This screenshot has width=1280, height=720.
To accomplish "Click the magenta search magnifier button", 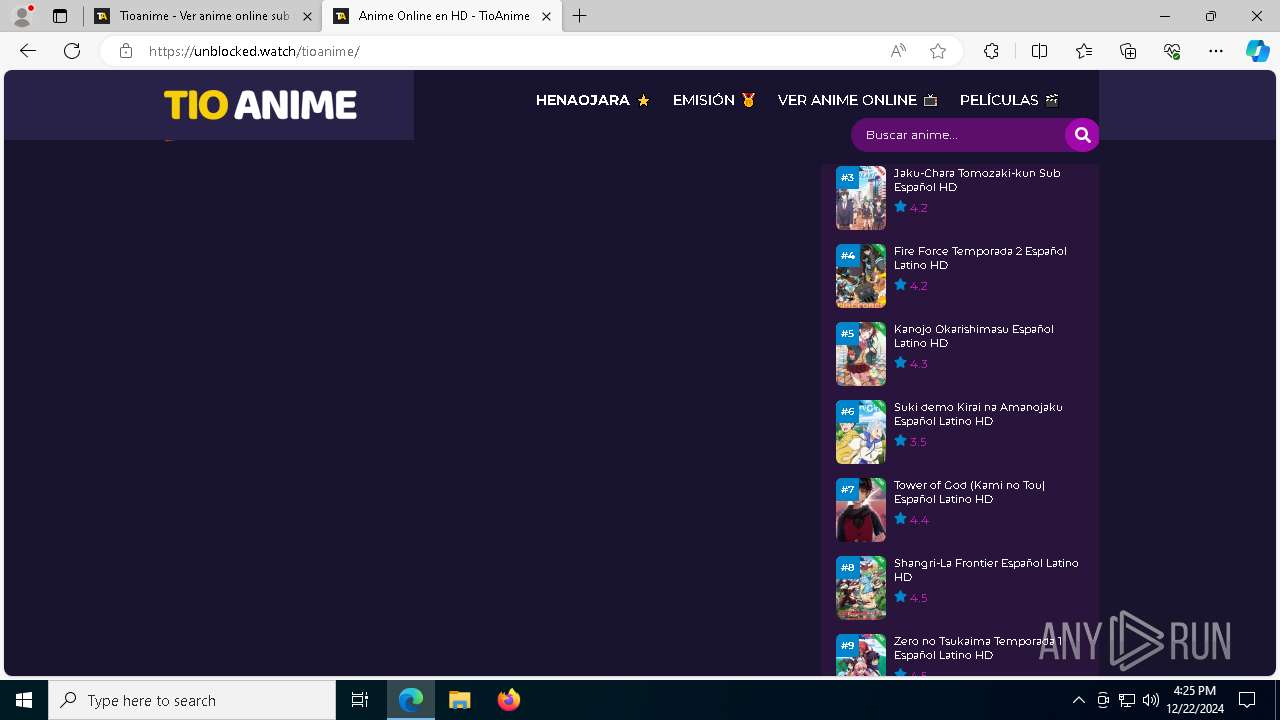I will 1082,135.
